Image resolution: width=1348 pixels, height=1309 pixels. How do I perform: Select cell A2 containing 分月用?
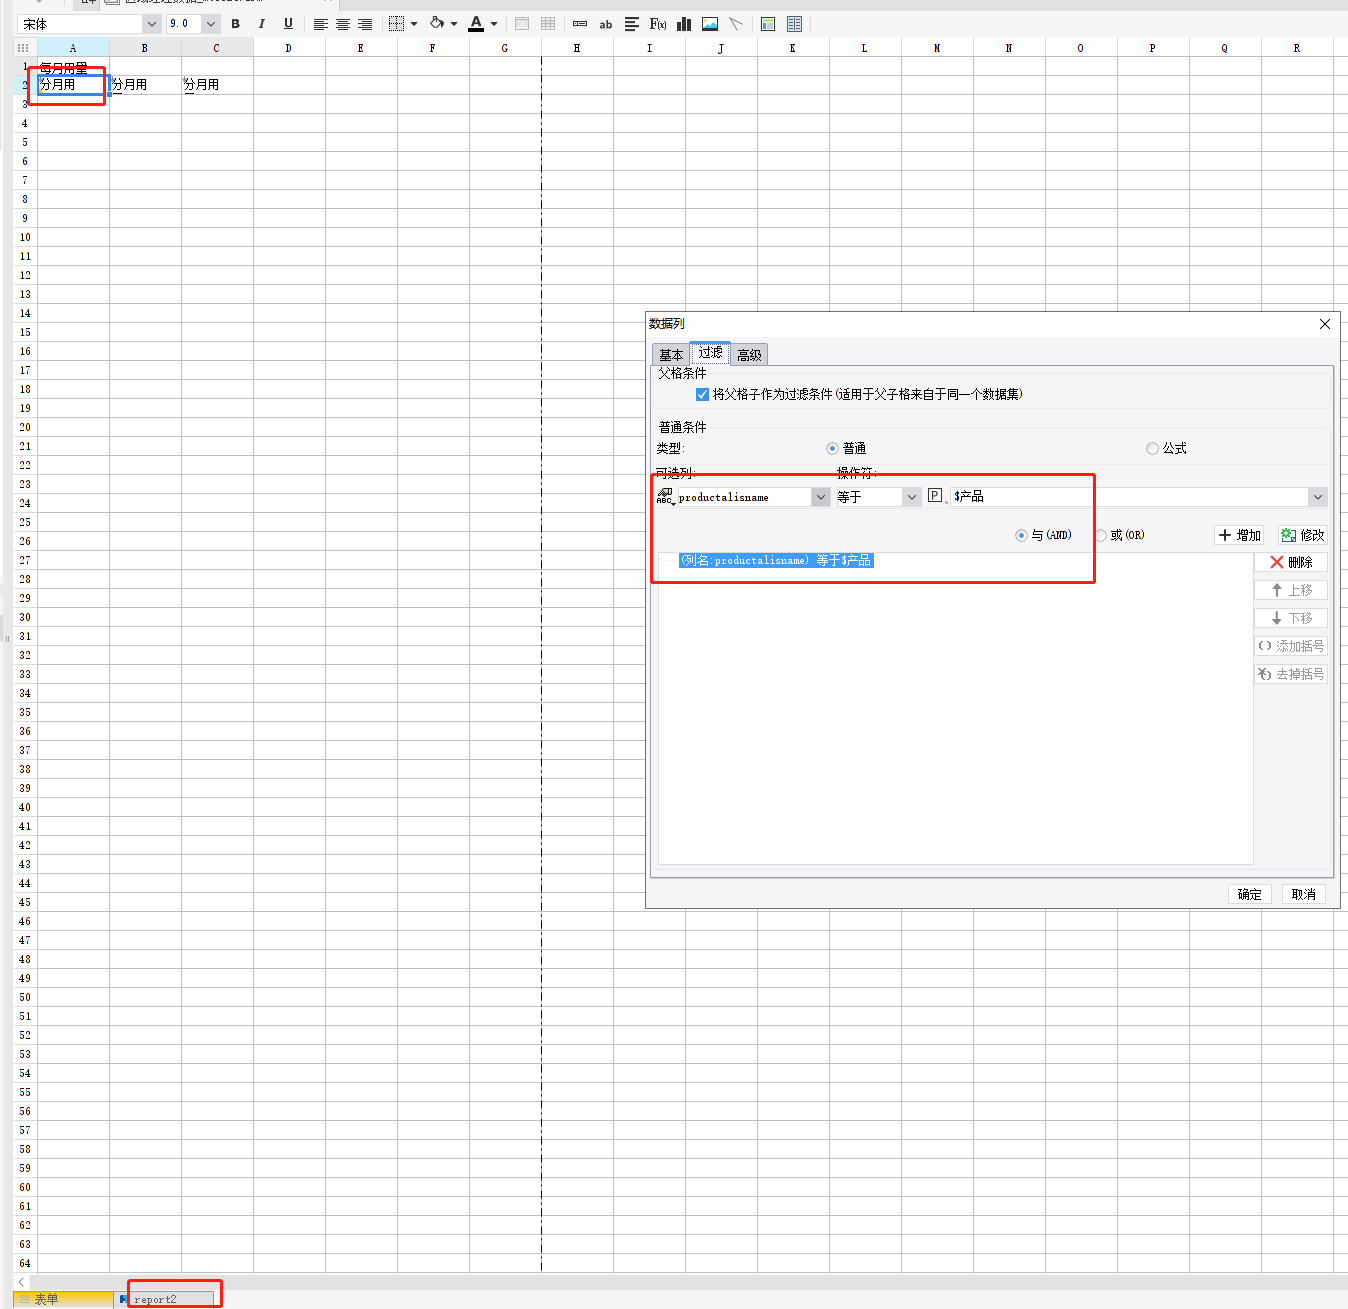click(73, 85)
